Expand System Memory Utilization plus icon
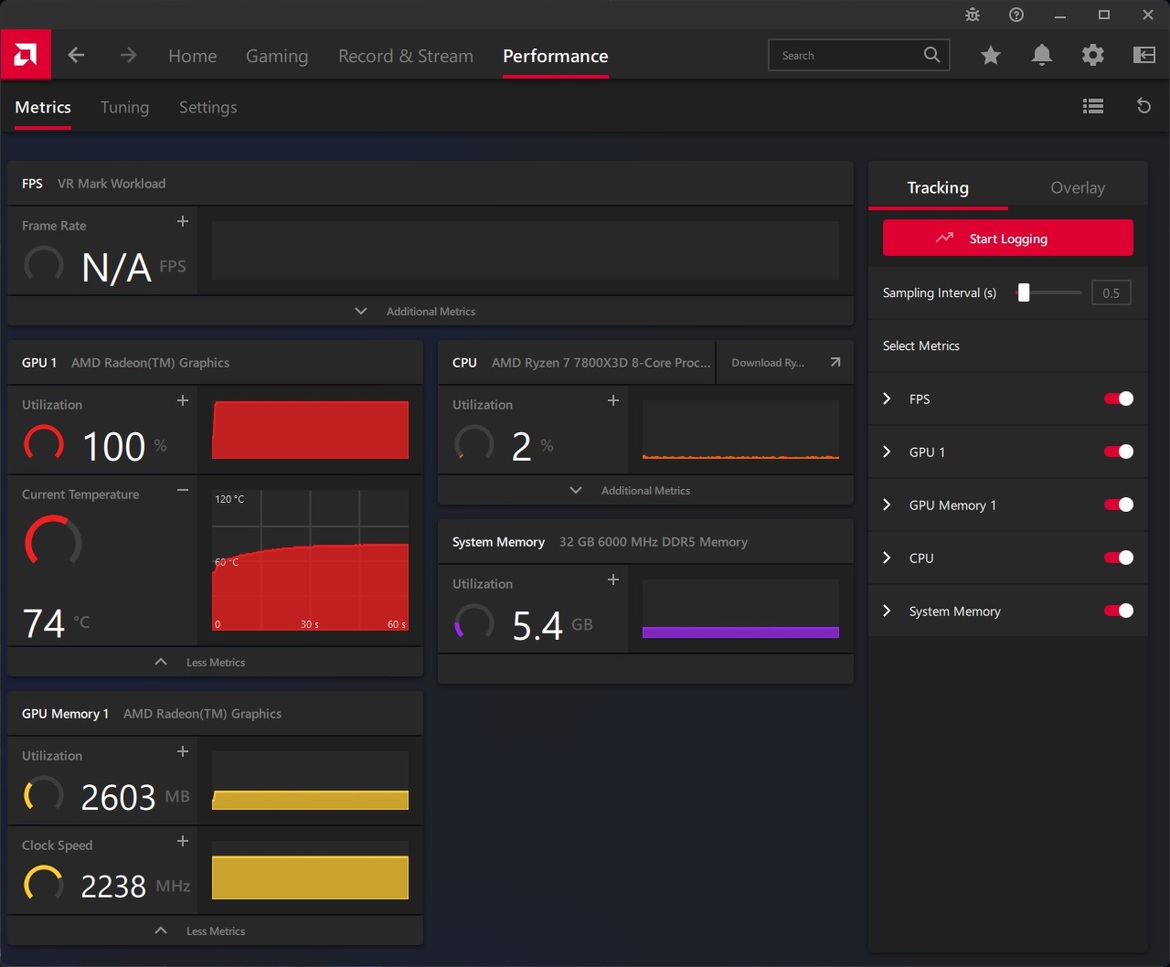1170x967 pixels. (613, 580)
